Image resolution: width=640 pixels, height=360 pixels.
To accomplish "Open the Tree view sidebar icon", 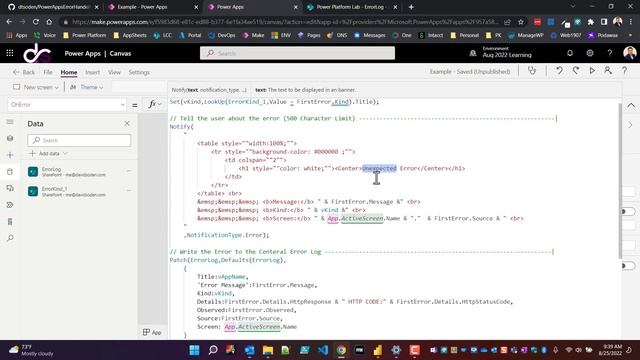I will pos(10,138).
